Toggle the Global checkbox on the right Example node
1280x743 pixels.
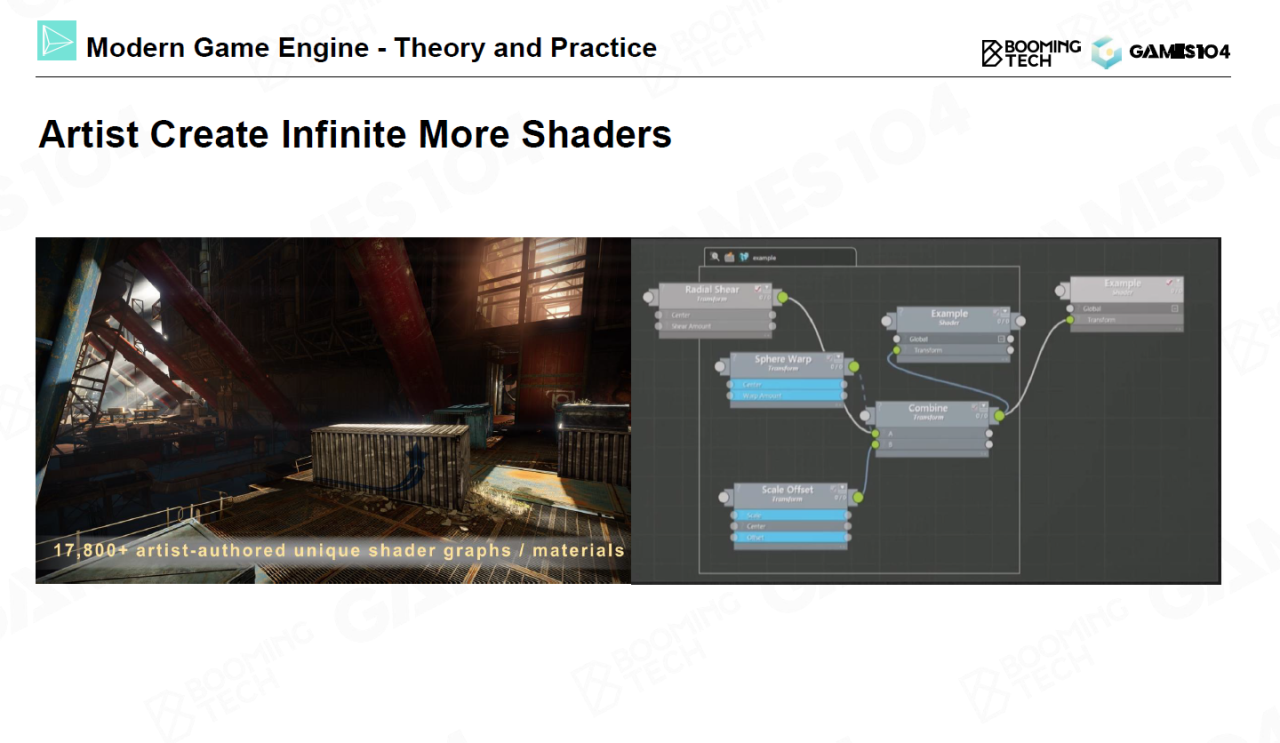tap(1174, 308)
